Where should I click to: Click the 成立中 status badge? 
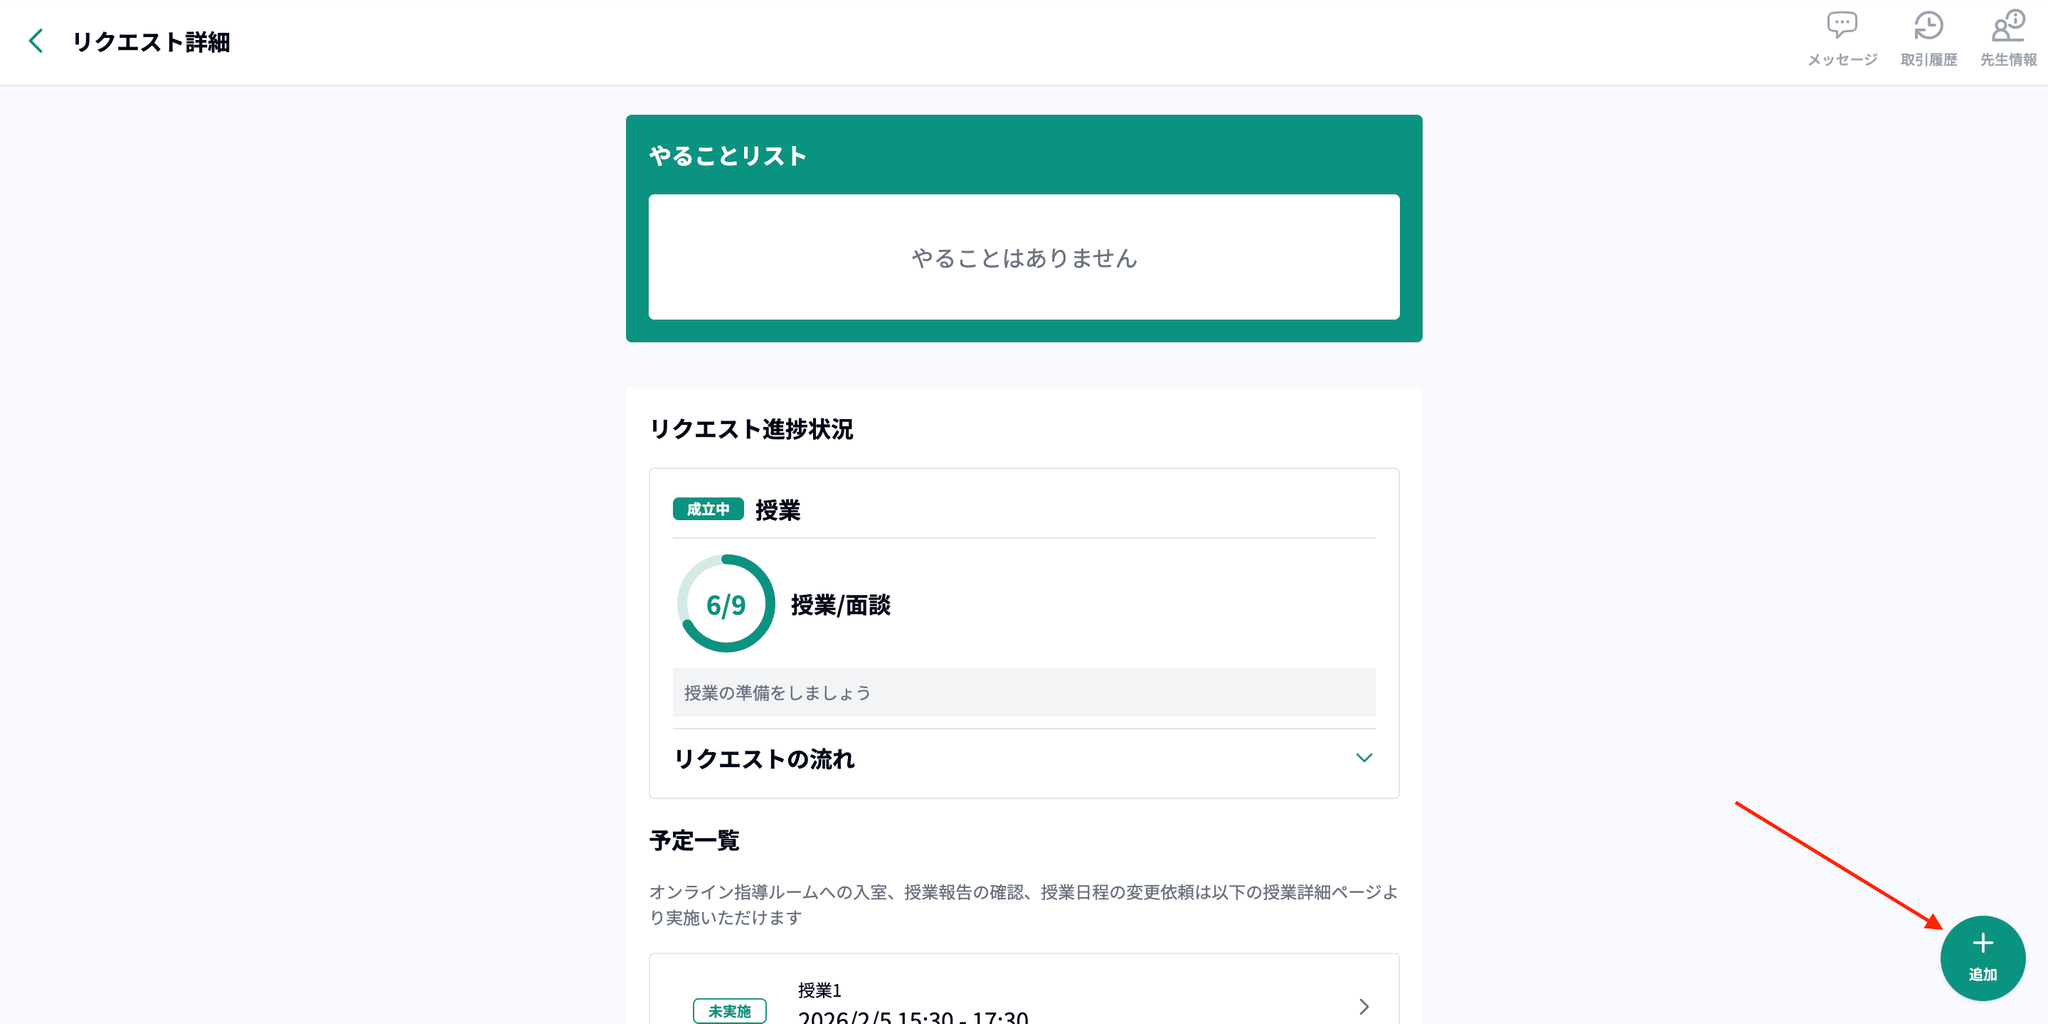pyautogui.click(x=708, y=509)
